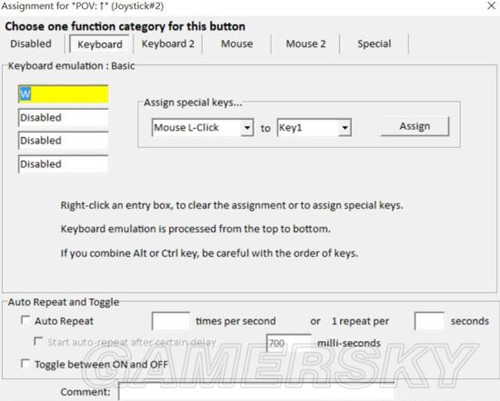Click the times per second field

coord(171,321)
